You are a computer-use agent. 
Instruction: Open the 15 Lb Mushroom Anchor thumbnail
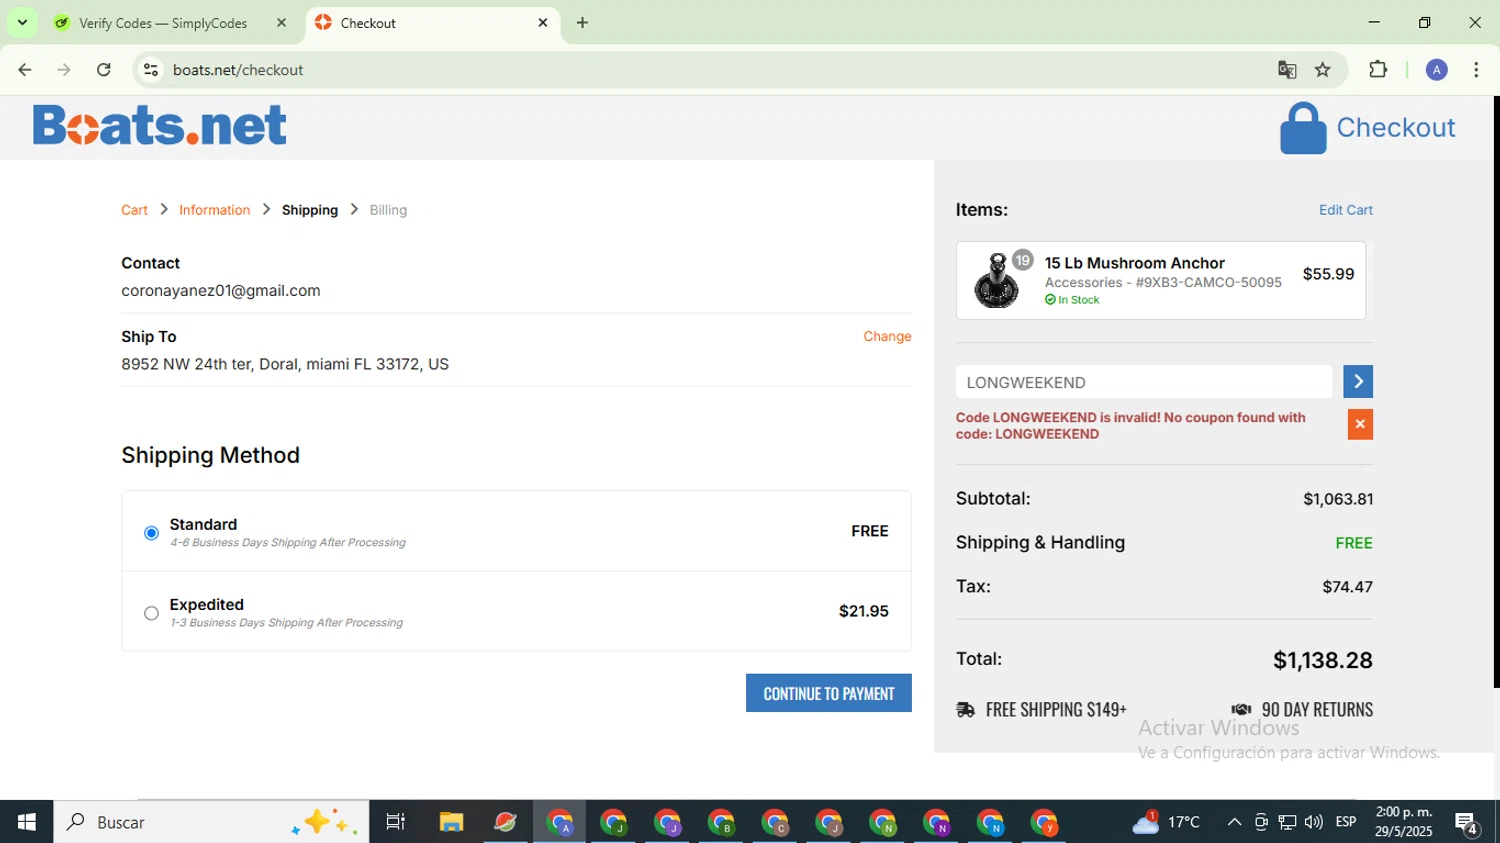coord(997,280)
